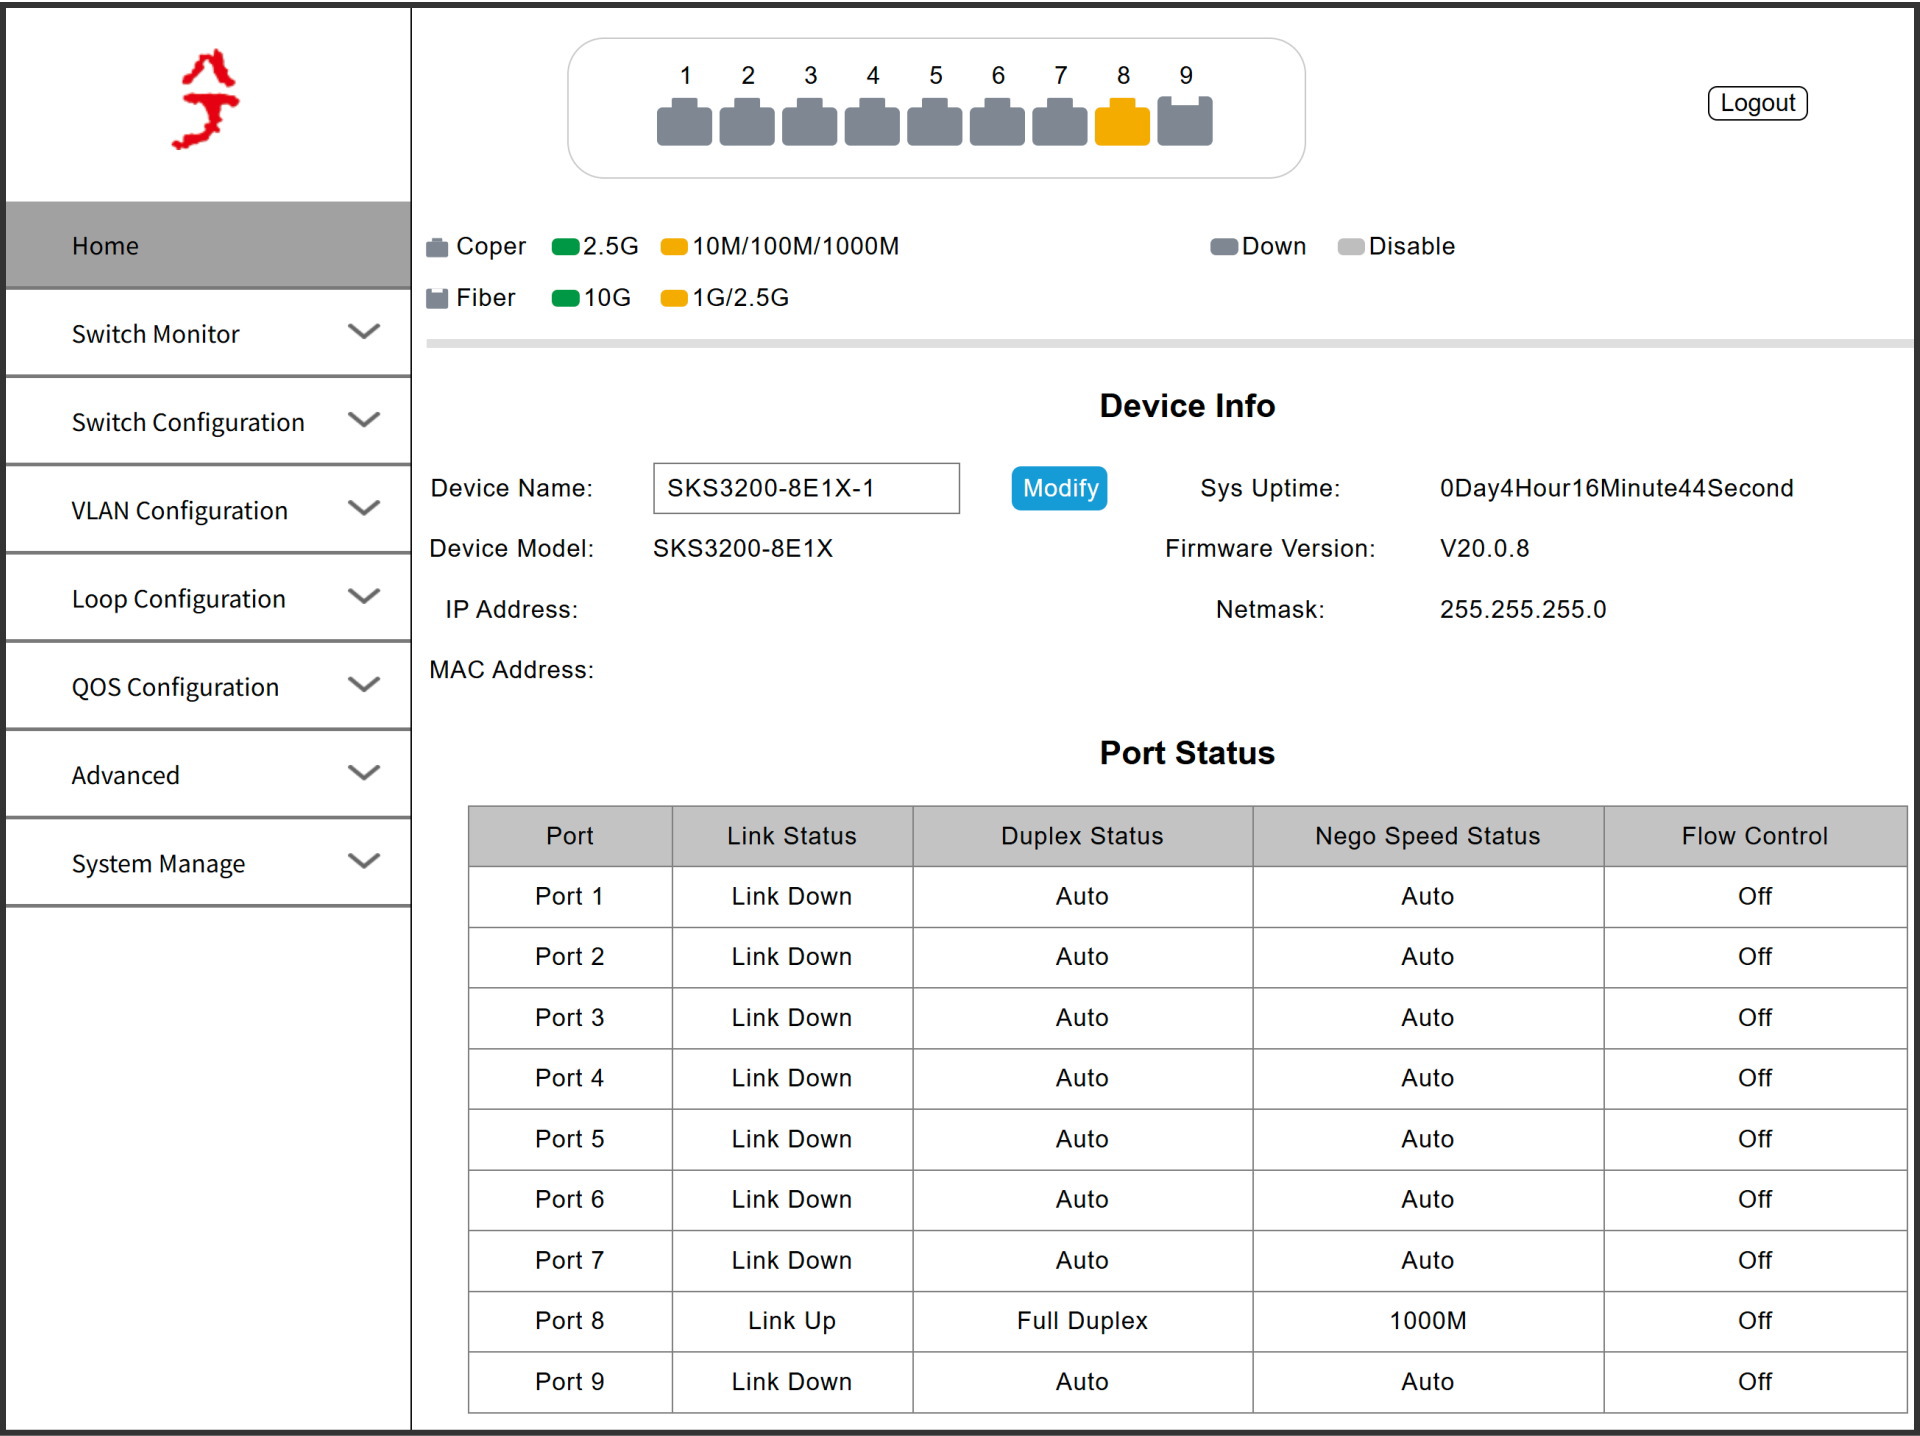Click the port 2 icon

pos(747,123)
